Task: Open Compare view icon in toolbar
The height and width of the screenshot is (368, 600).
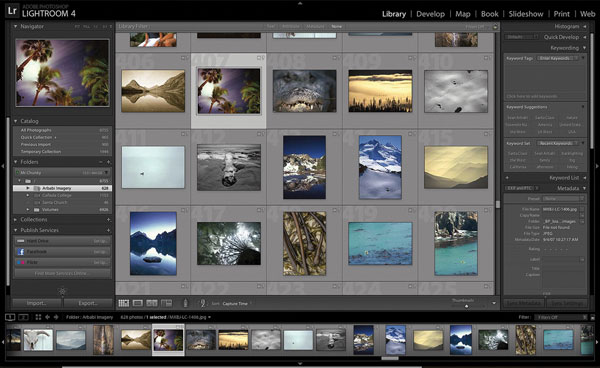Action: (152, 303)
